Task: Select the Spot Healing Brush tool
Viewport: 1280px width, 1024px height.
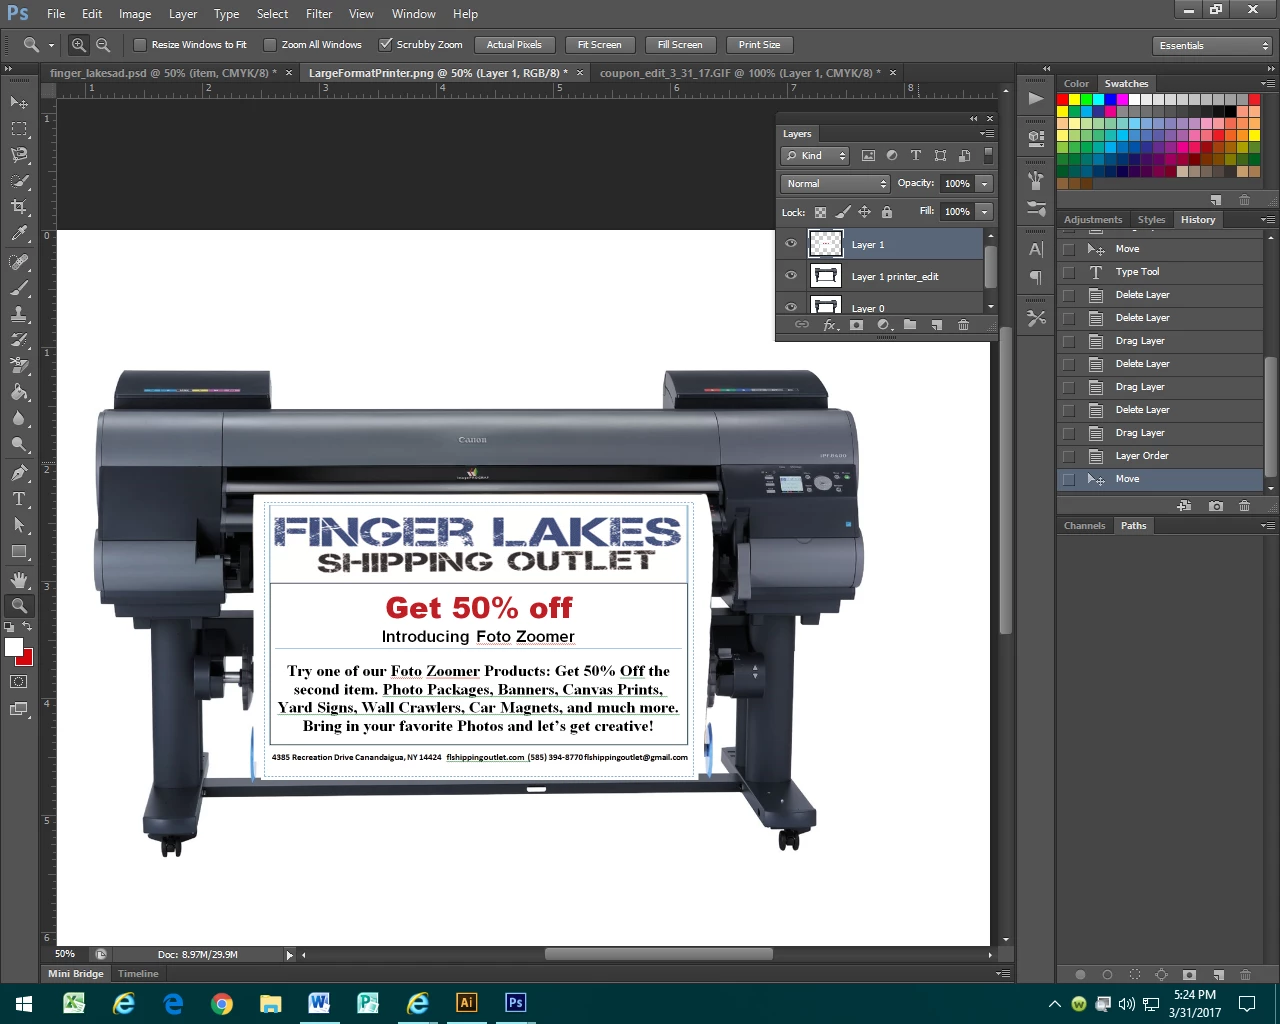Action: 19,261
